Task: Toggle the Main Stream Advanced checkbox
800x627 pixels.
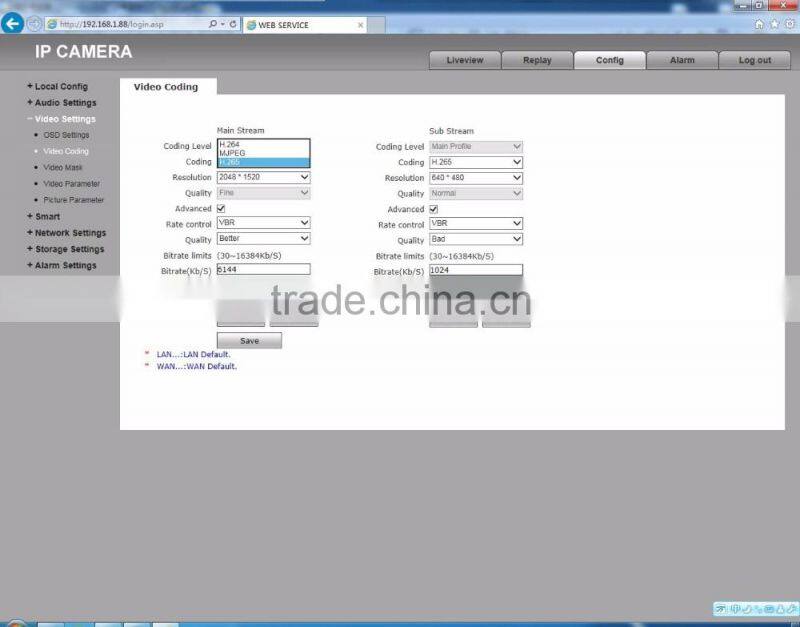Action: click(x=221, y=209)
